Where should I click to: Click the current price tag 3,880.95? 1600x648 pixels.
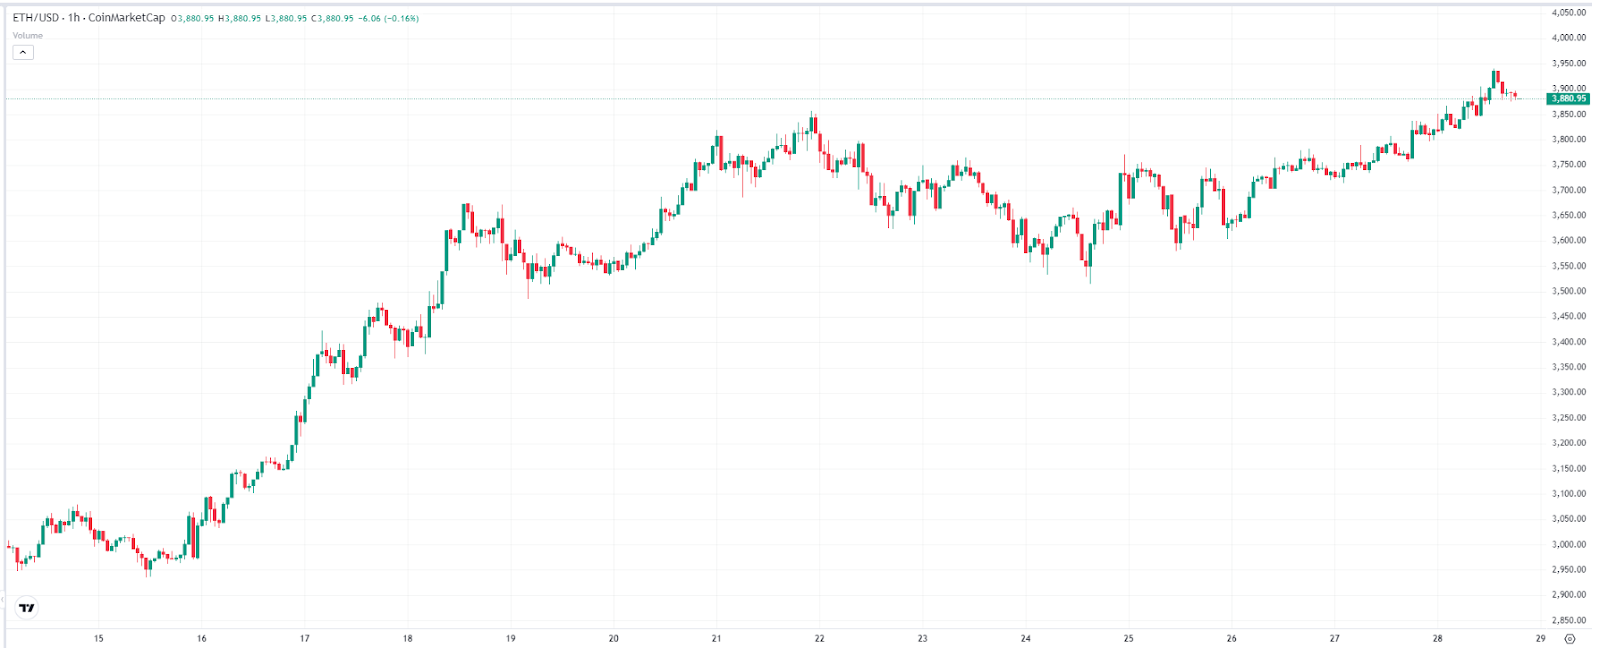tap(1568, 99)
